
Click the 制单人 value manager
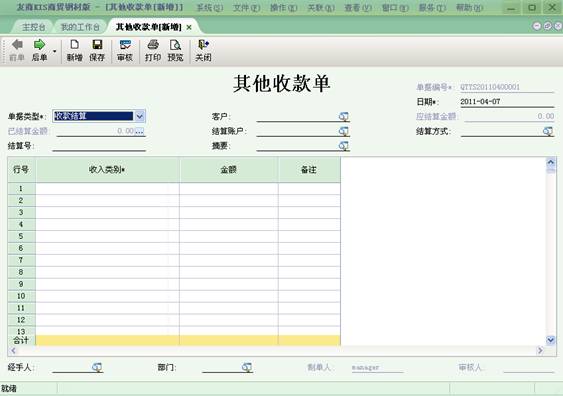366,367
